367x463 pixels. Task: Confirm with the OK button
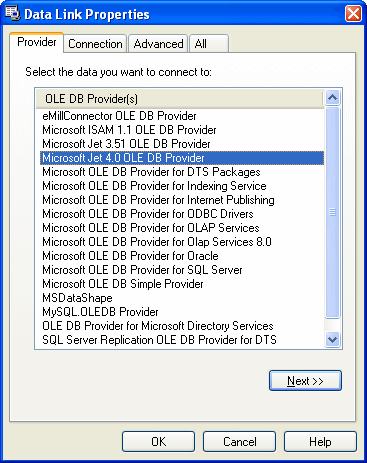[158, 442]
